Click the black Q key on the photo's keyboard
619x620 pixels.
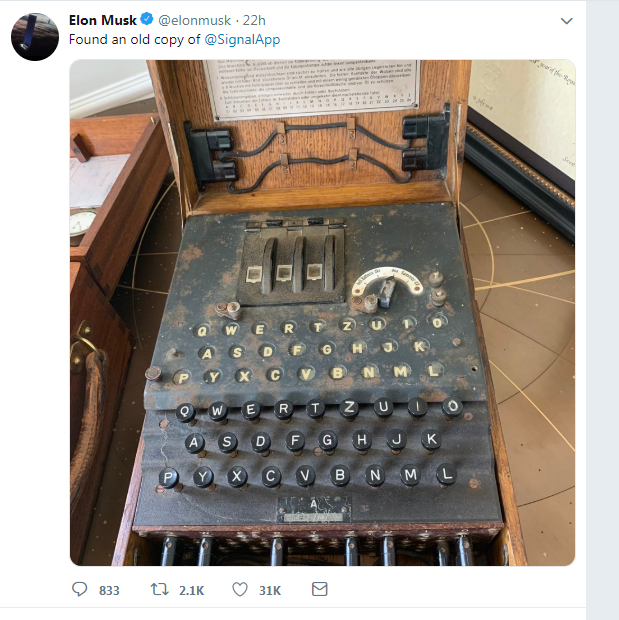click(x=185, y=412)
